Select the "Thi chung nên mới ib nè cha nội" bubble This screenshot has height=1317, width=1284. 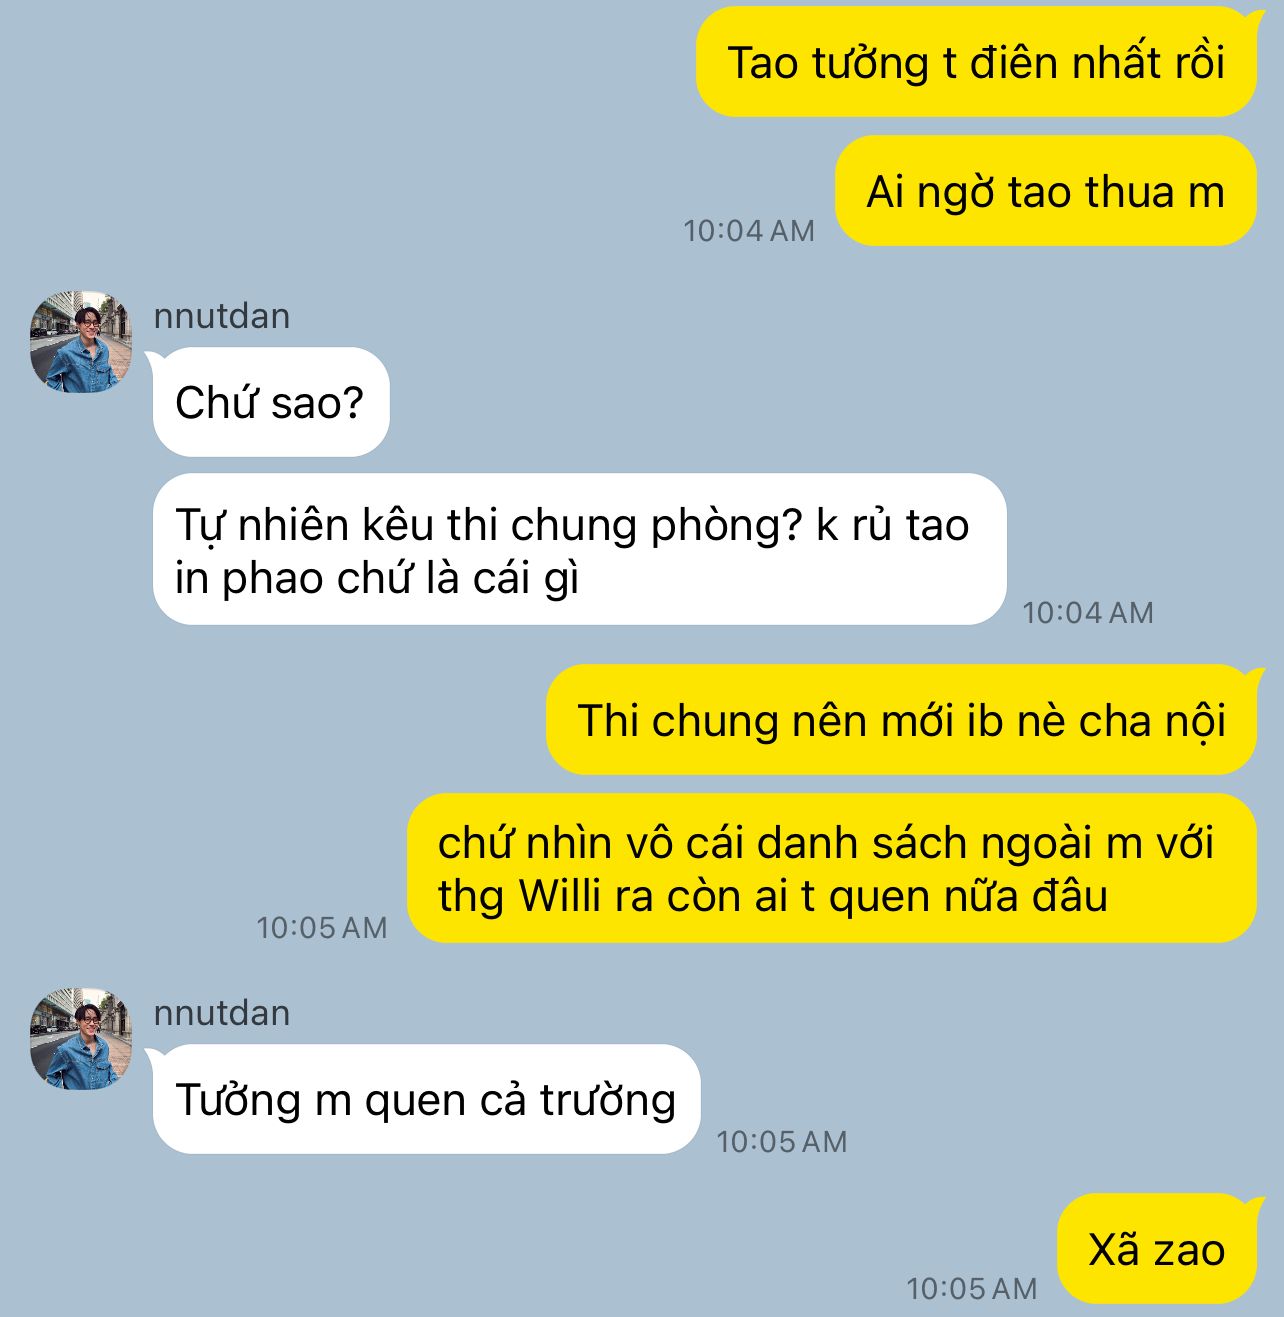coord(901,720)
